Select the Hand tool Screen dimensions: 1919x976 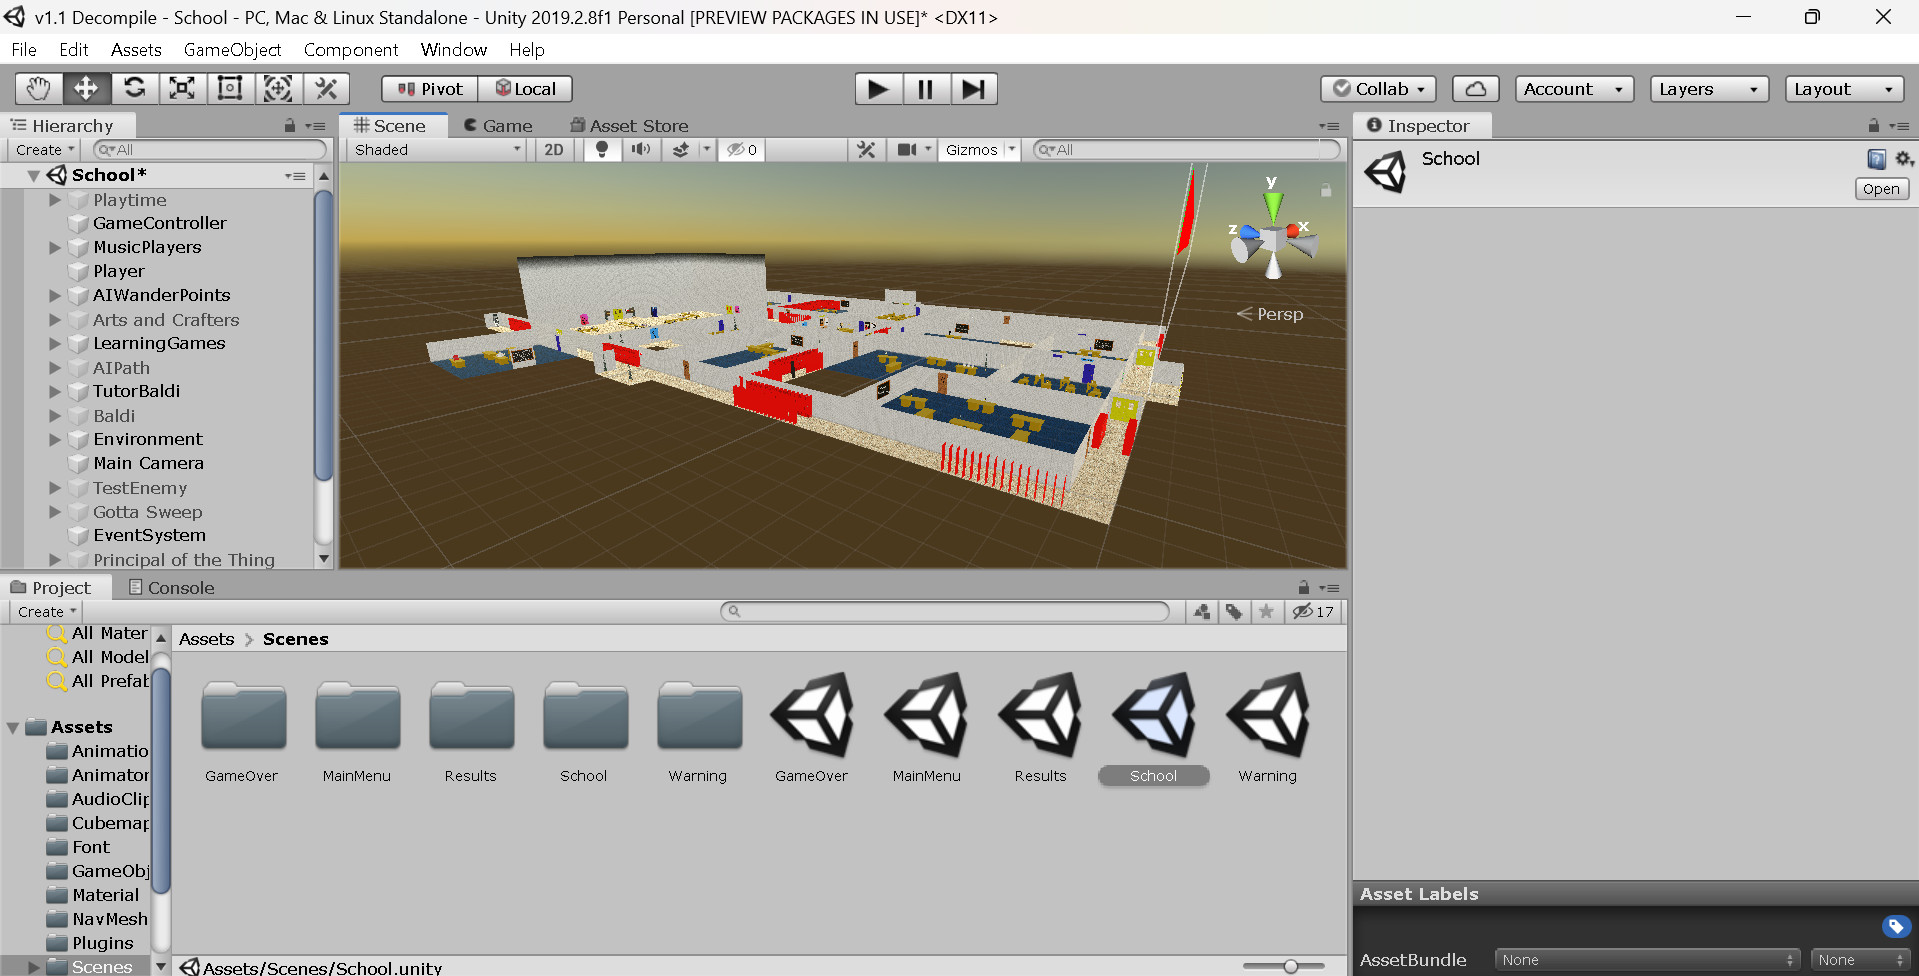coord(38,88)
